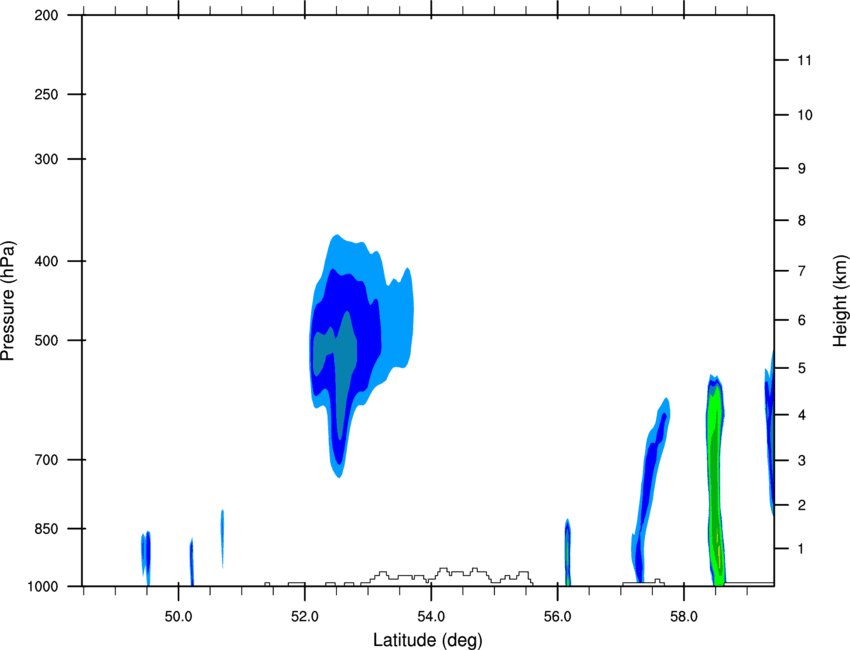Pick the 8 km height label
Screen dimensions: 850x650
[801, 221]
